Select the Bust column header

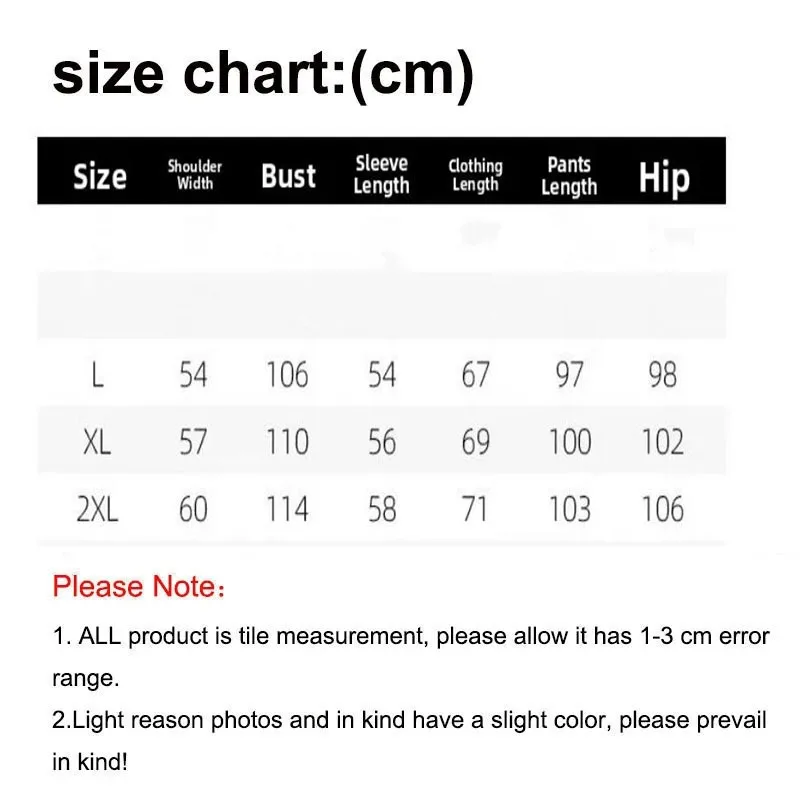click(288, 177)
